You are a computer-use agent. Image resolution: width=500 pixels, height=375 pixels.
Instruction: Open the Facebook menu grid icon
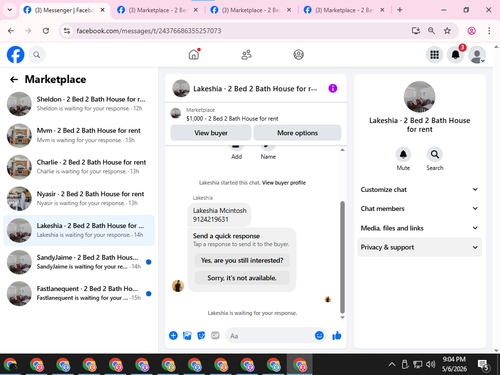pos(434,55)
